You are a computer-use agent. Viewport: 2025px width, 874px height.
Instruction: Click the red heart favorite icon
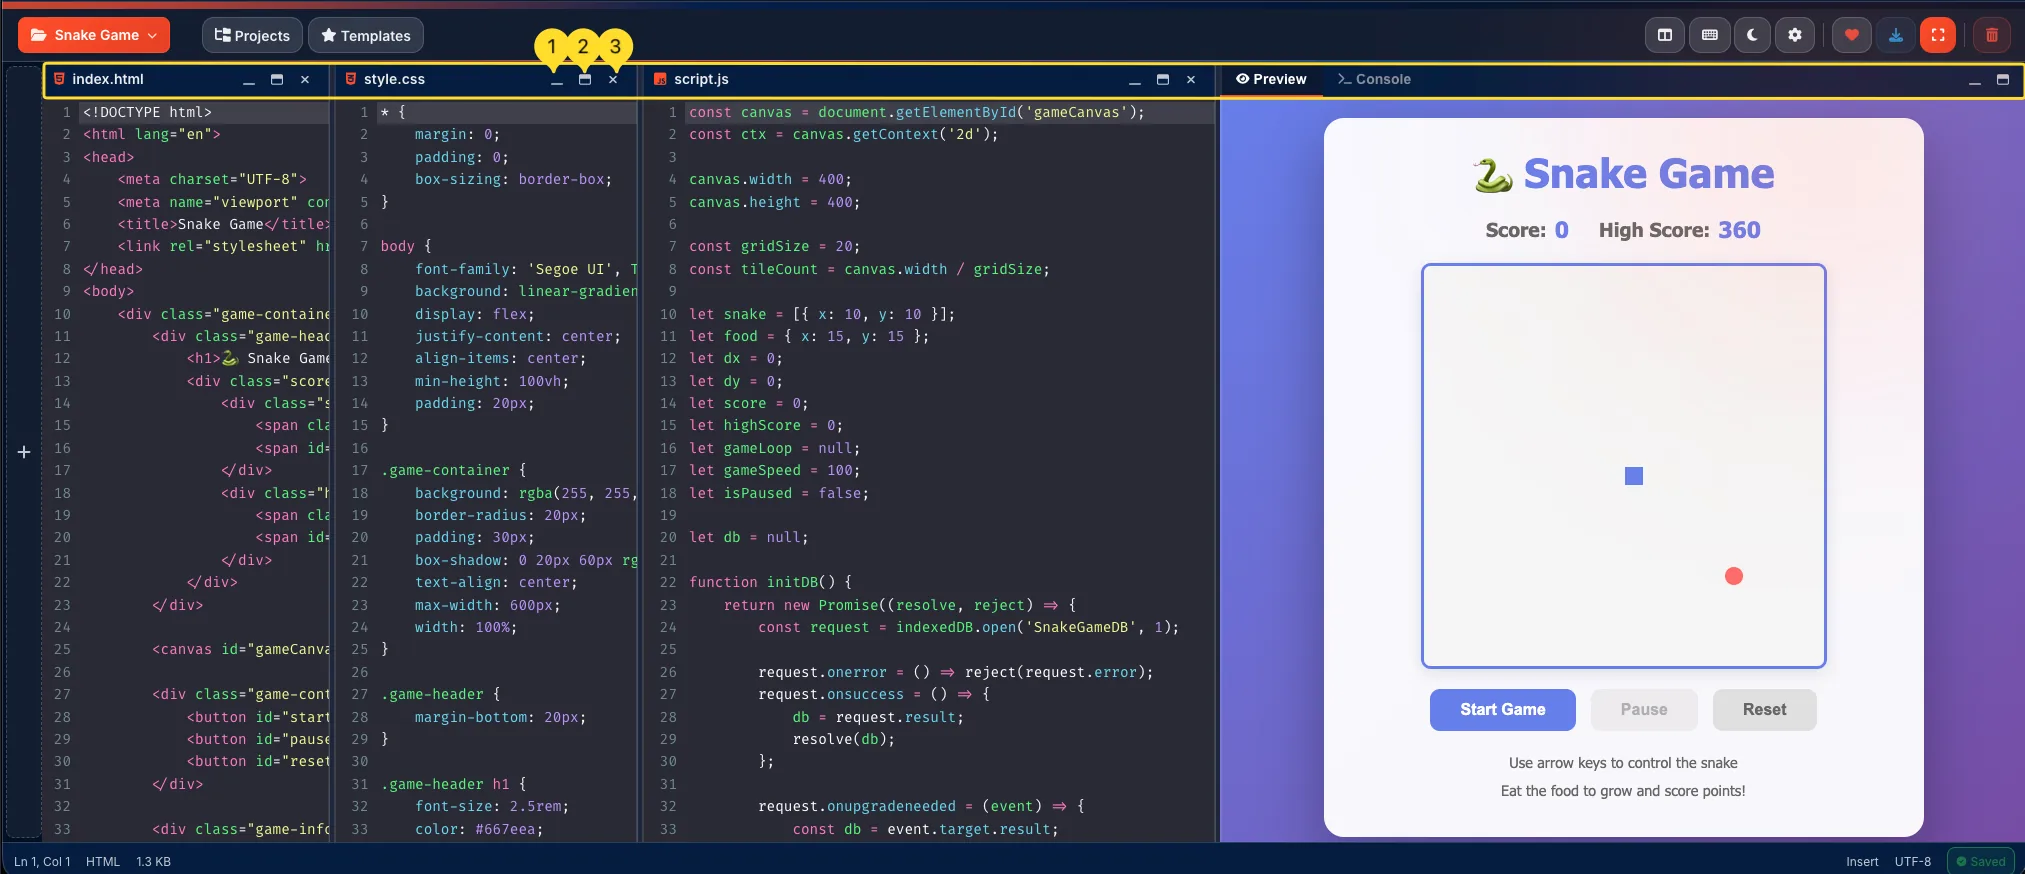pos(1851,35)
